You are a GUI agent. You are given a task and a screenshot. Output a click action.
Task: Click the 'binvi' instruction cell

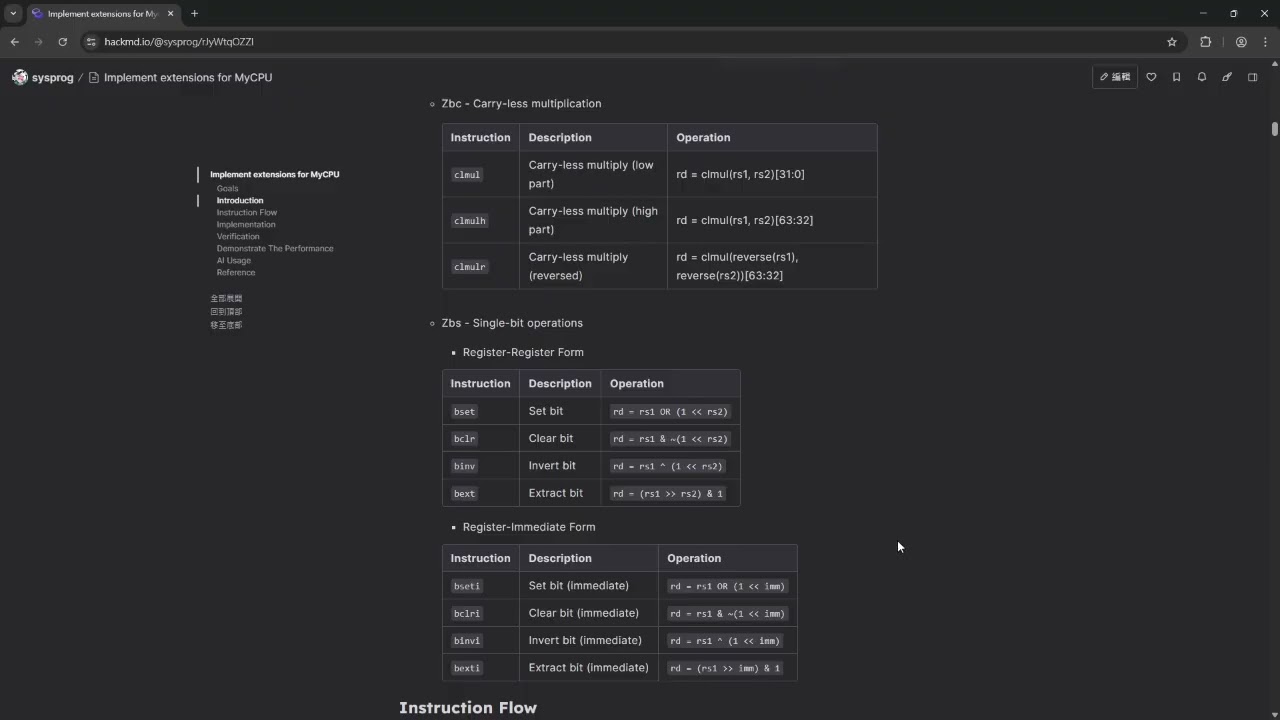pos(466,640)
